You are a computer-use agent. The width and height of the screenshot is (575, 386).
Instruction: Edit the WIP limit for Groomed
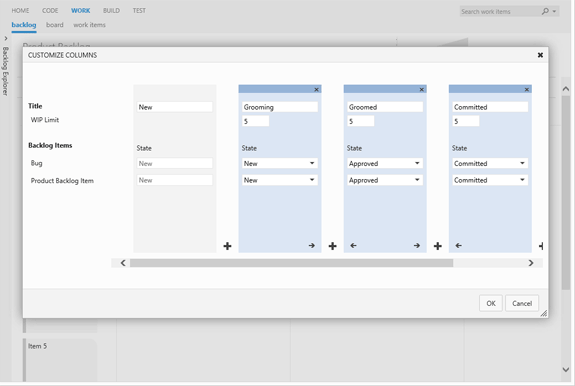pos(360,121)
